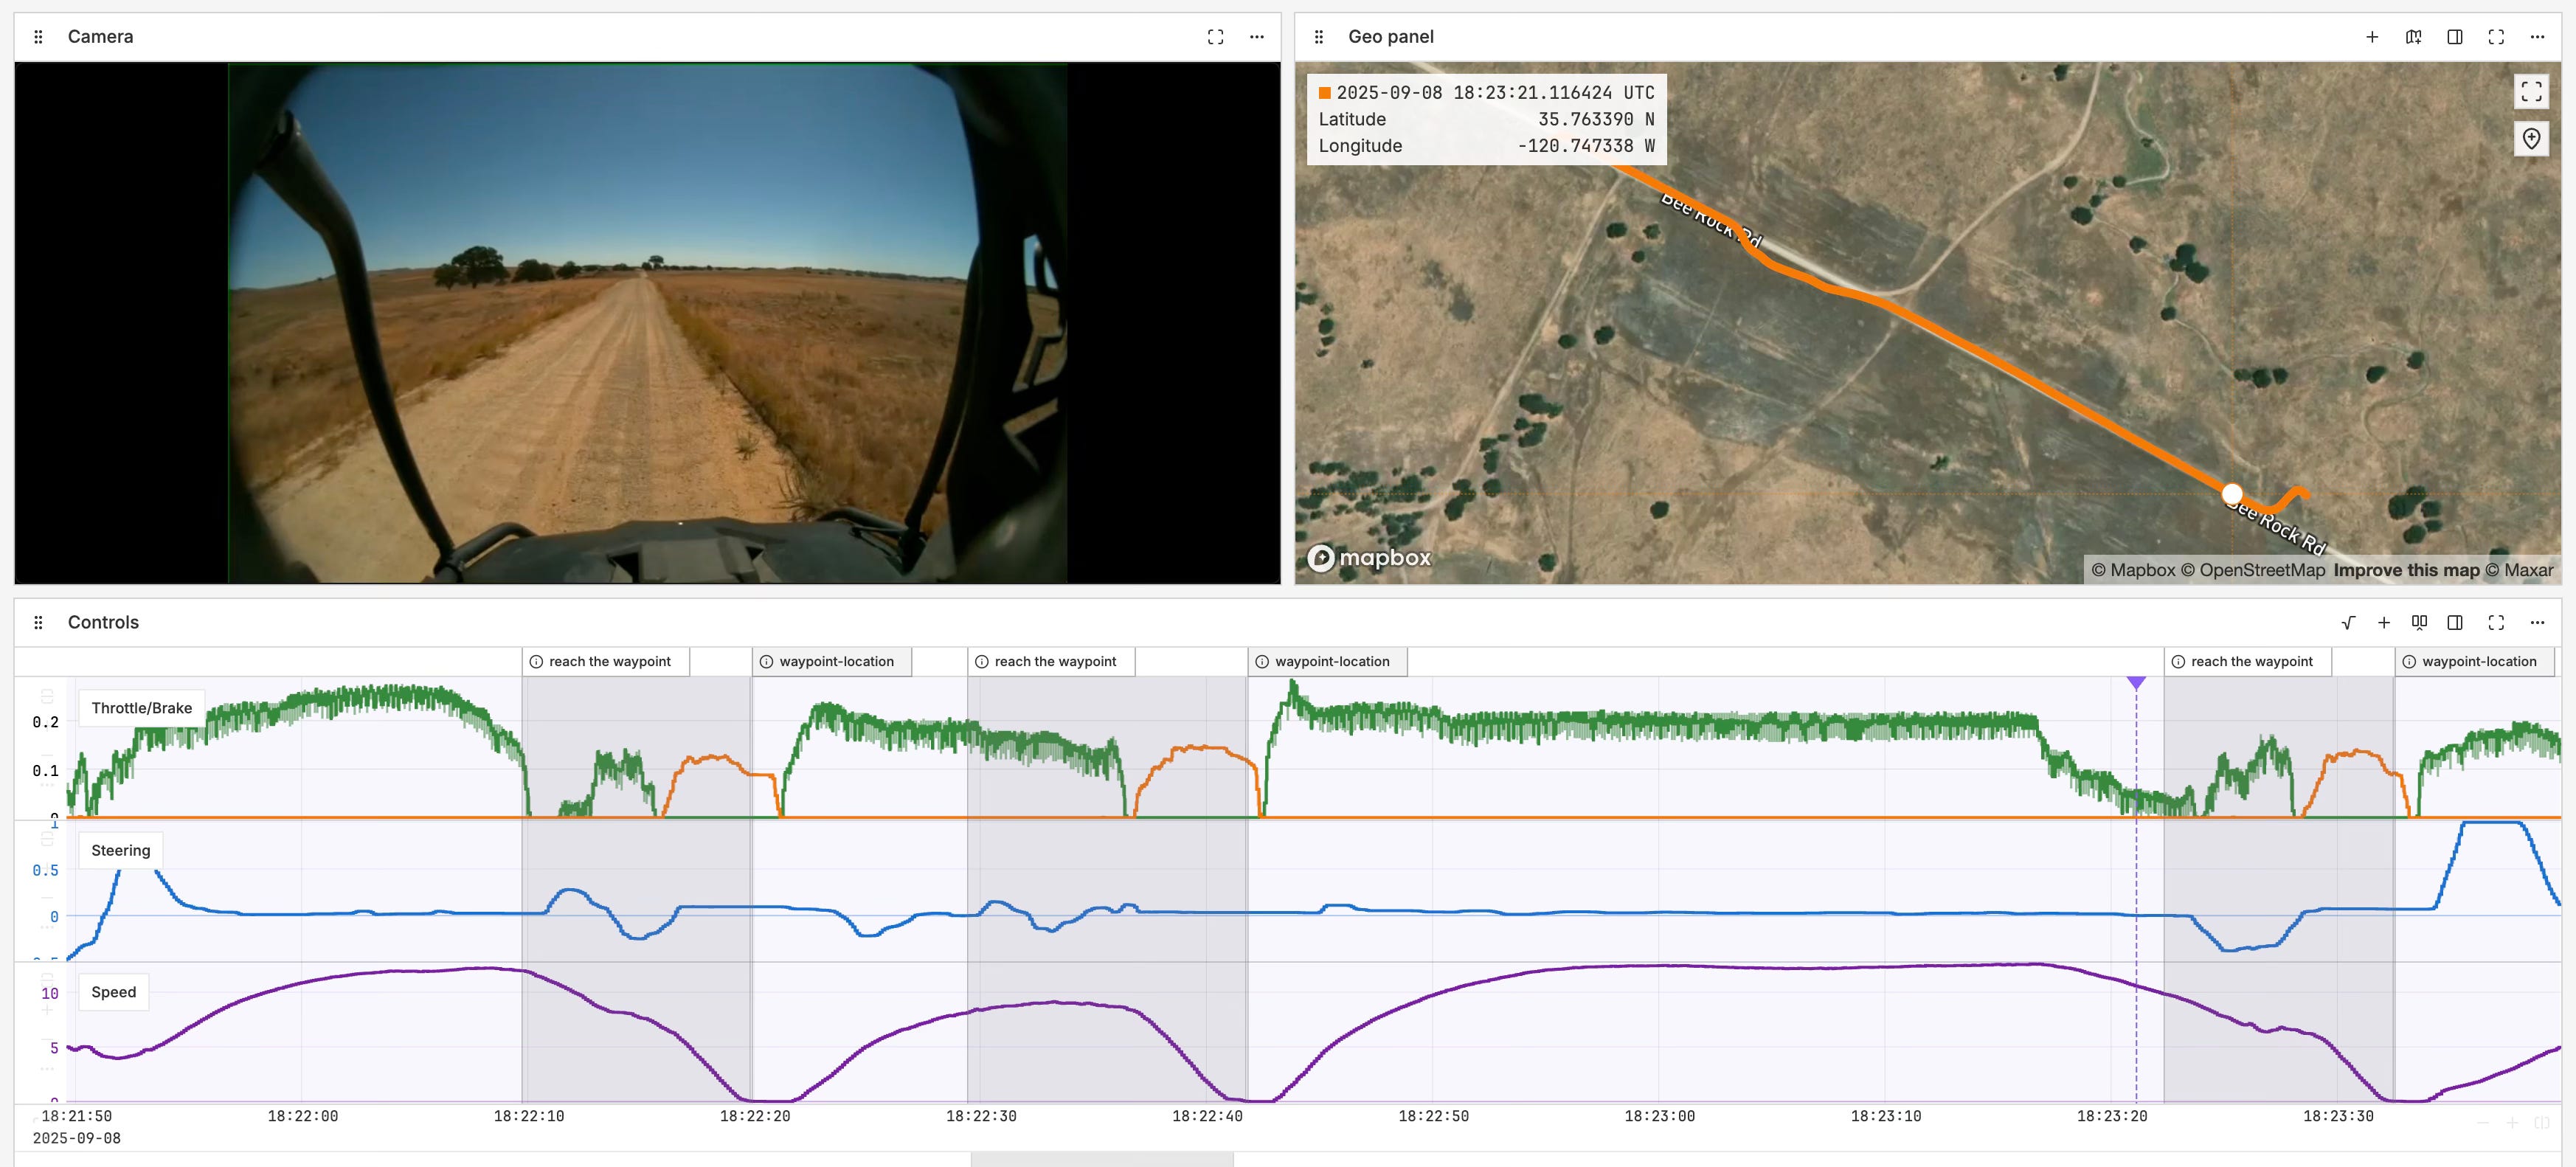Expand the Camera panel to fullscreen

1215,37
